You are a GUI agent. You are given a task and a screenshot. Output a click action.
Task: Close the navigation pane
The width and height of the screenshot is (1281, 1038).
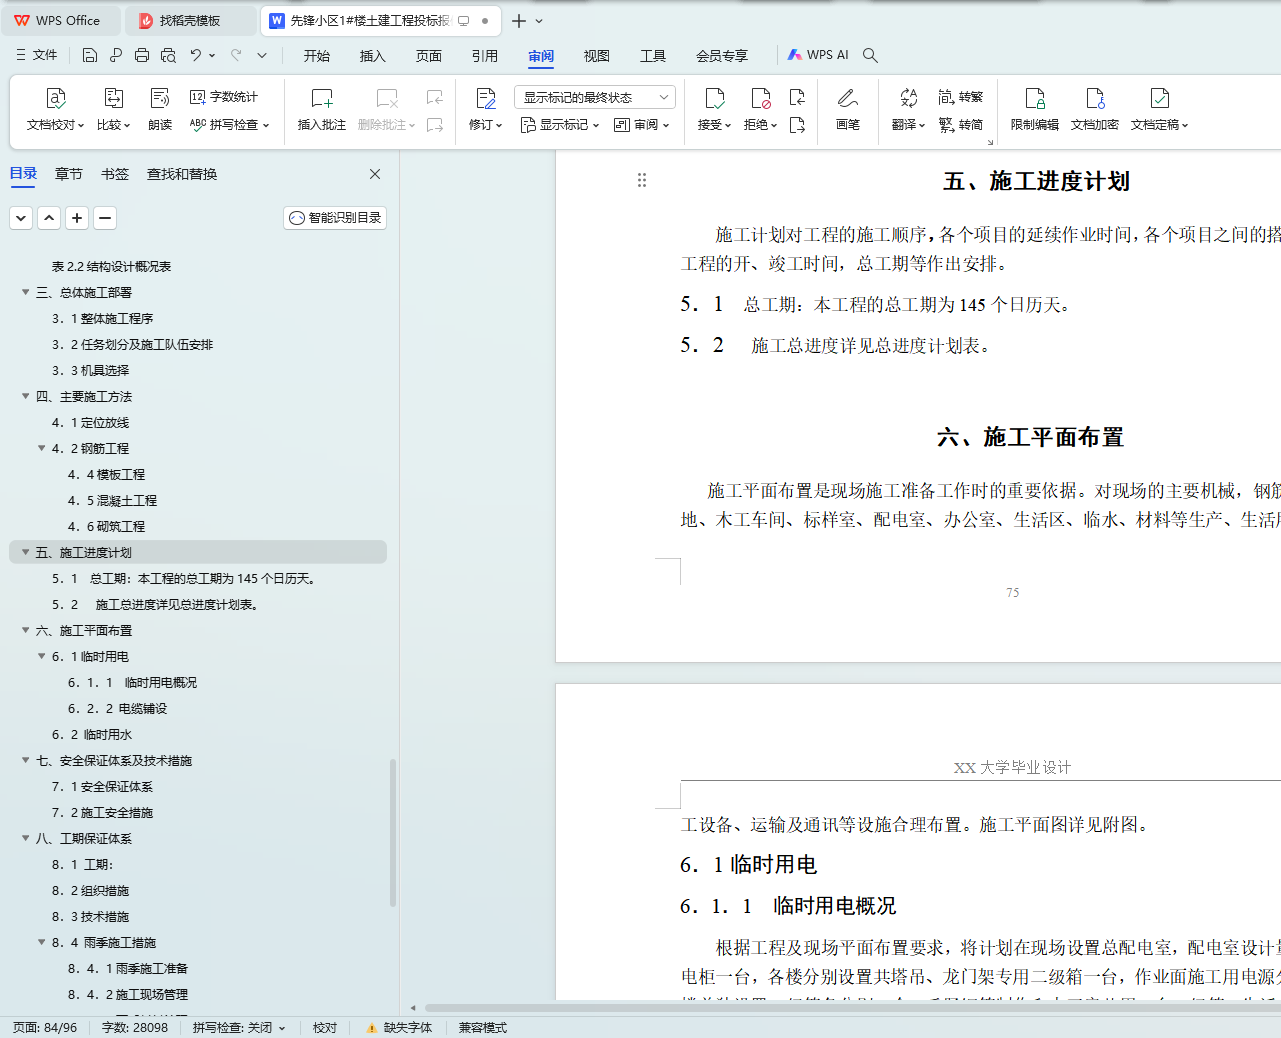point(375,174)
